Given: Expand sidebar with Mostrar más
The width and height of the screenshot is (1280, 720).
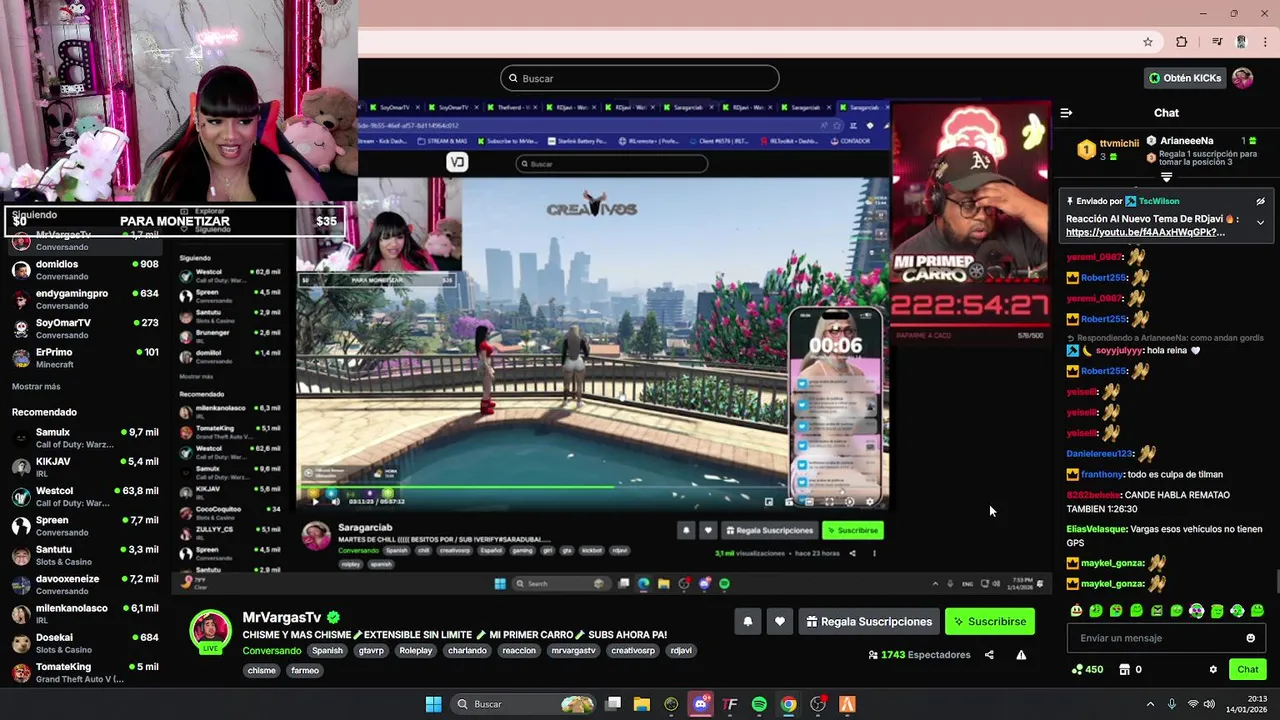Looking at the screenshot, I should coord(36,387).
